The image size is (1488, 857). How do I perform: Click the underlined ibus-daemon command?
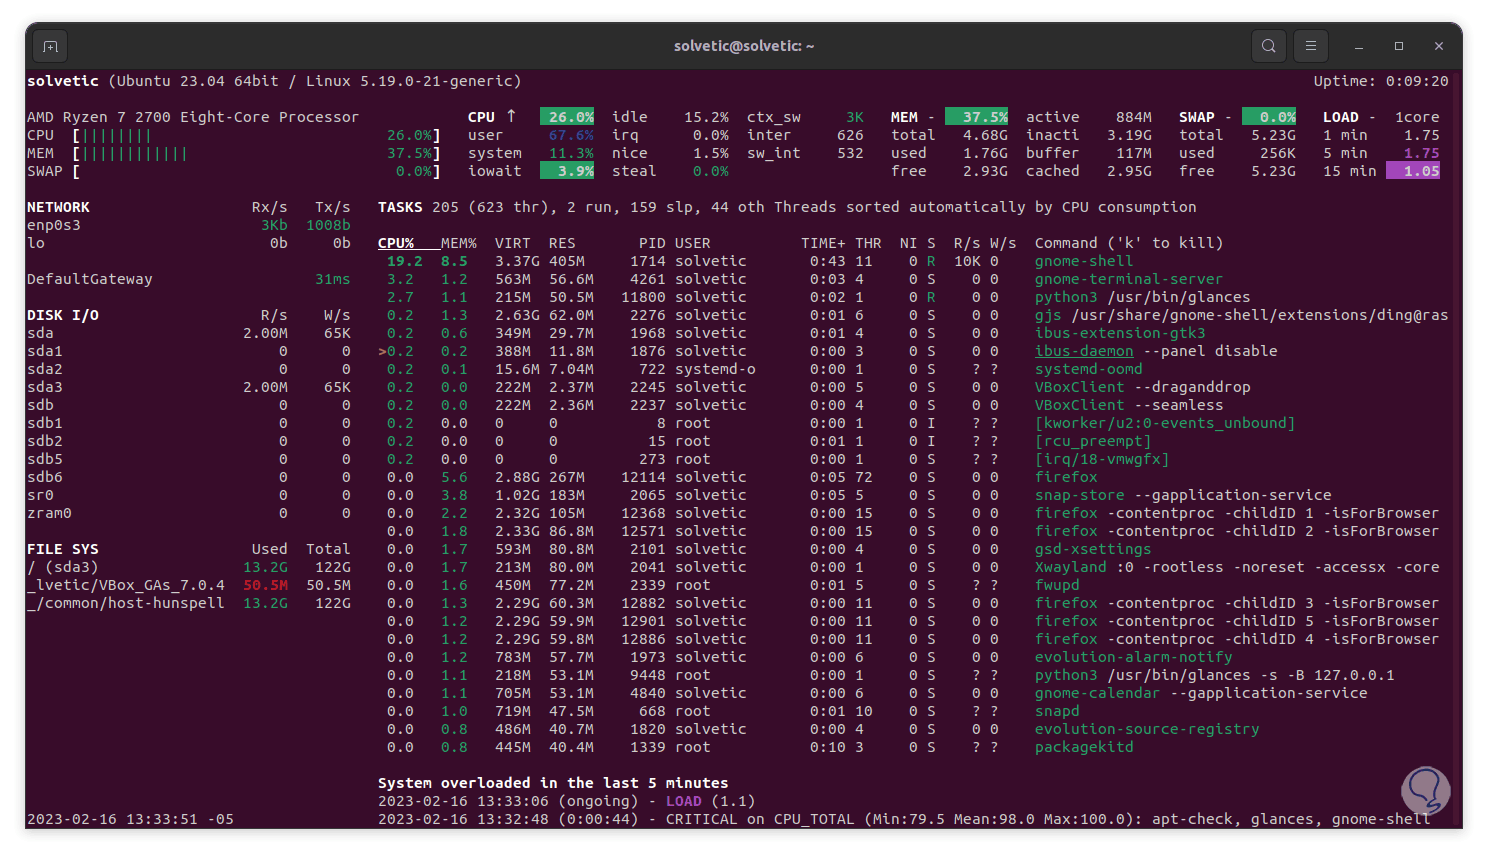coord(1084,351)
